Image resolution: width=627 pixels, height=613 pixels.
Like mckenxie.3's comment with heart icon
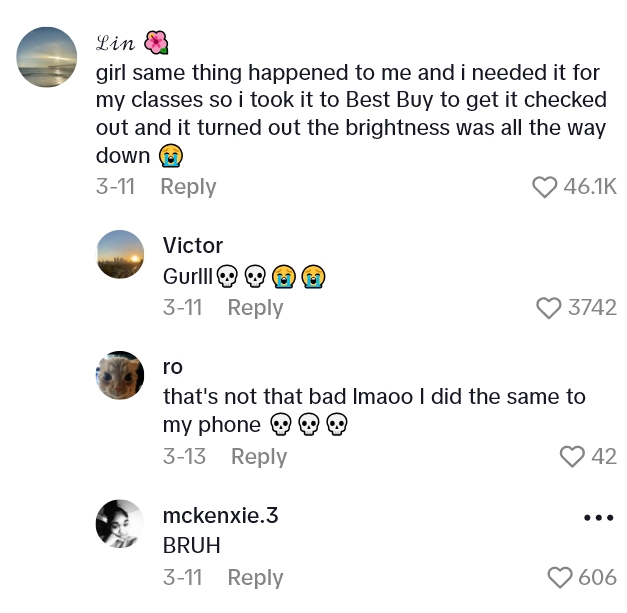tap(559, 577)
